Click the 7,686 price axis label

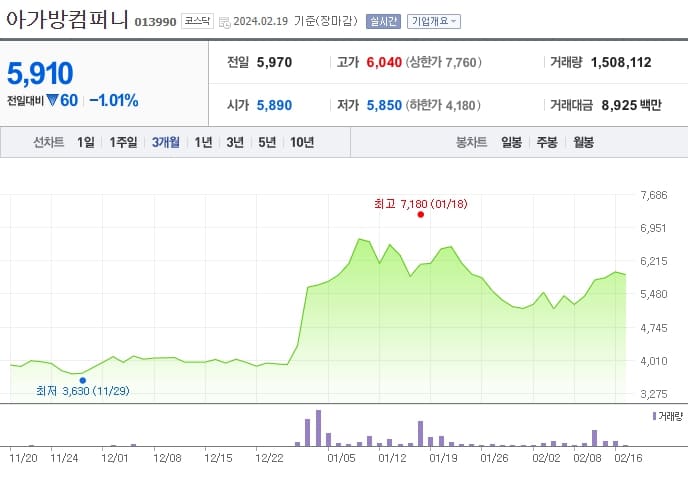pyautogui.click(x=653, y=195)
